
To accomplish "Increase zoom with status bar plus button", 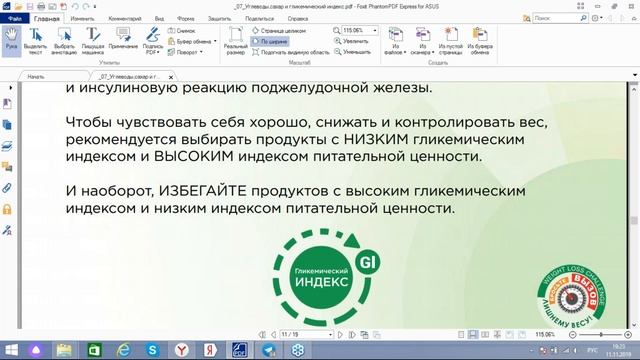I will (628, 335).
